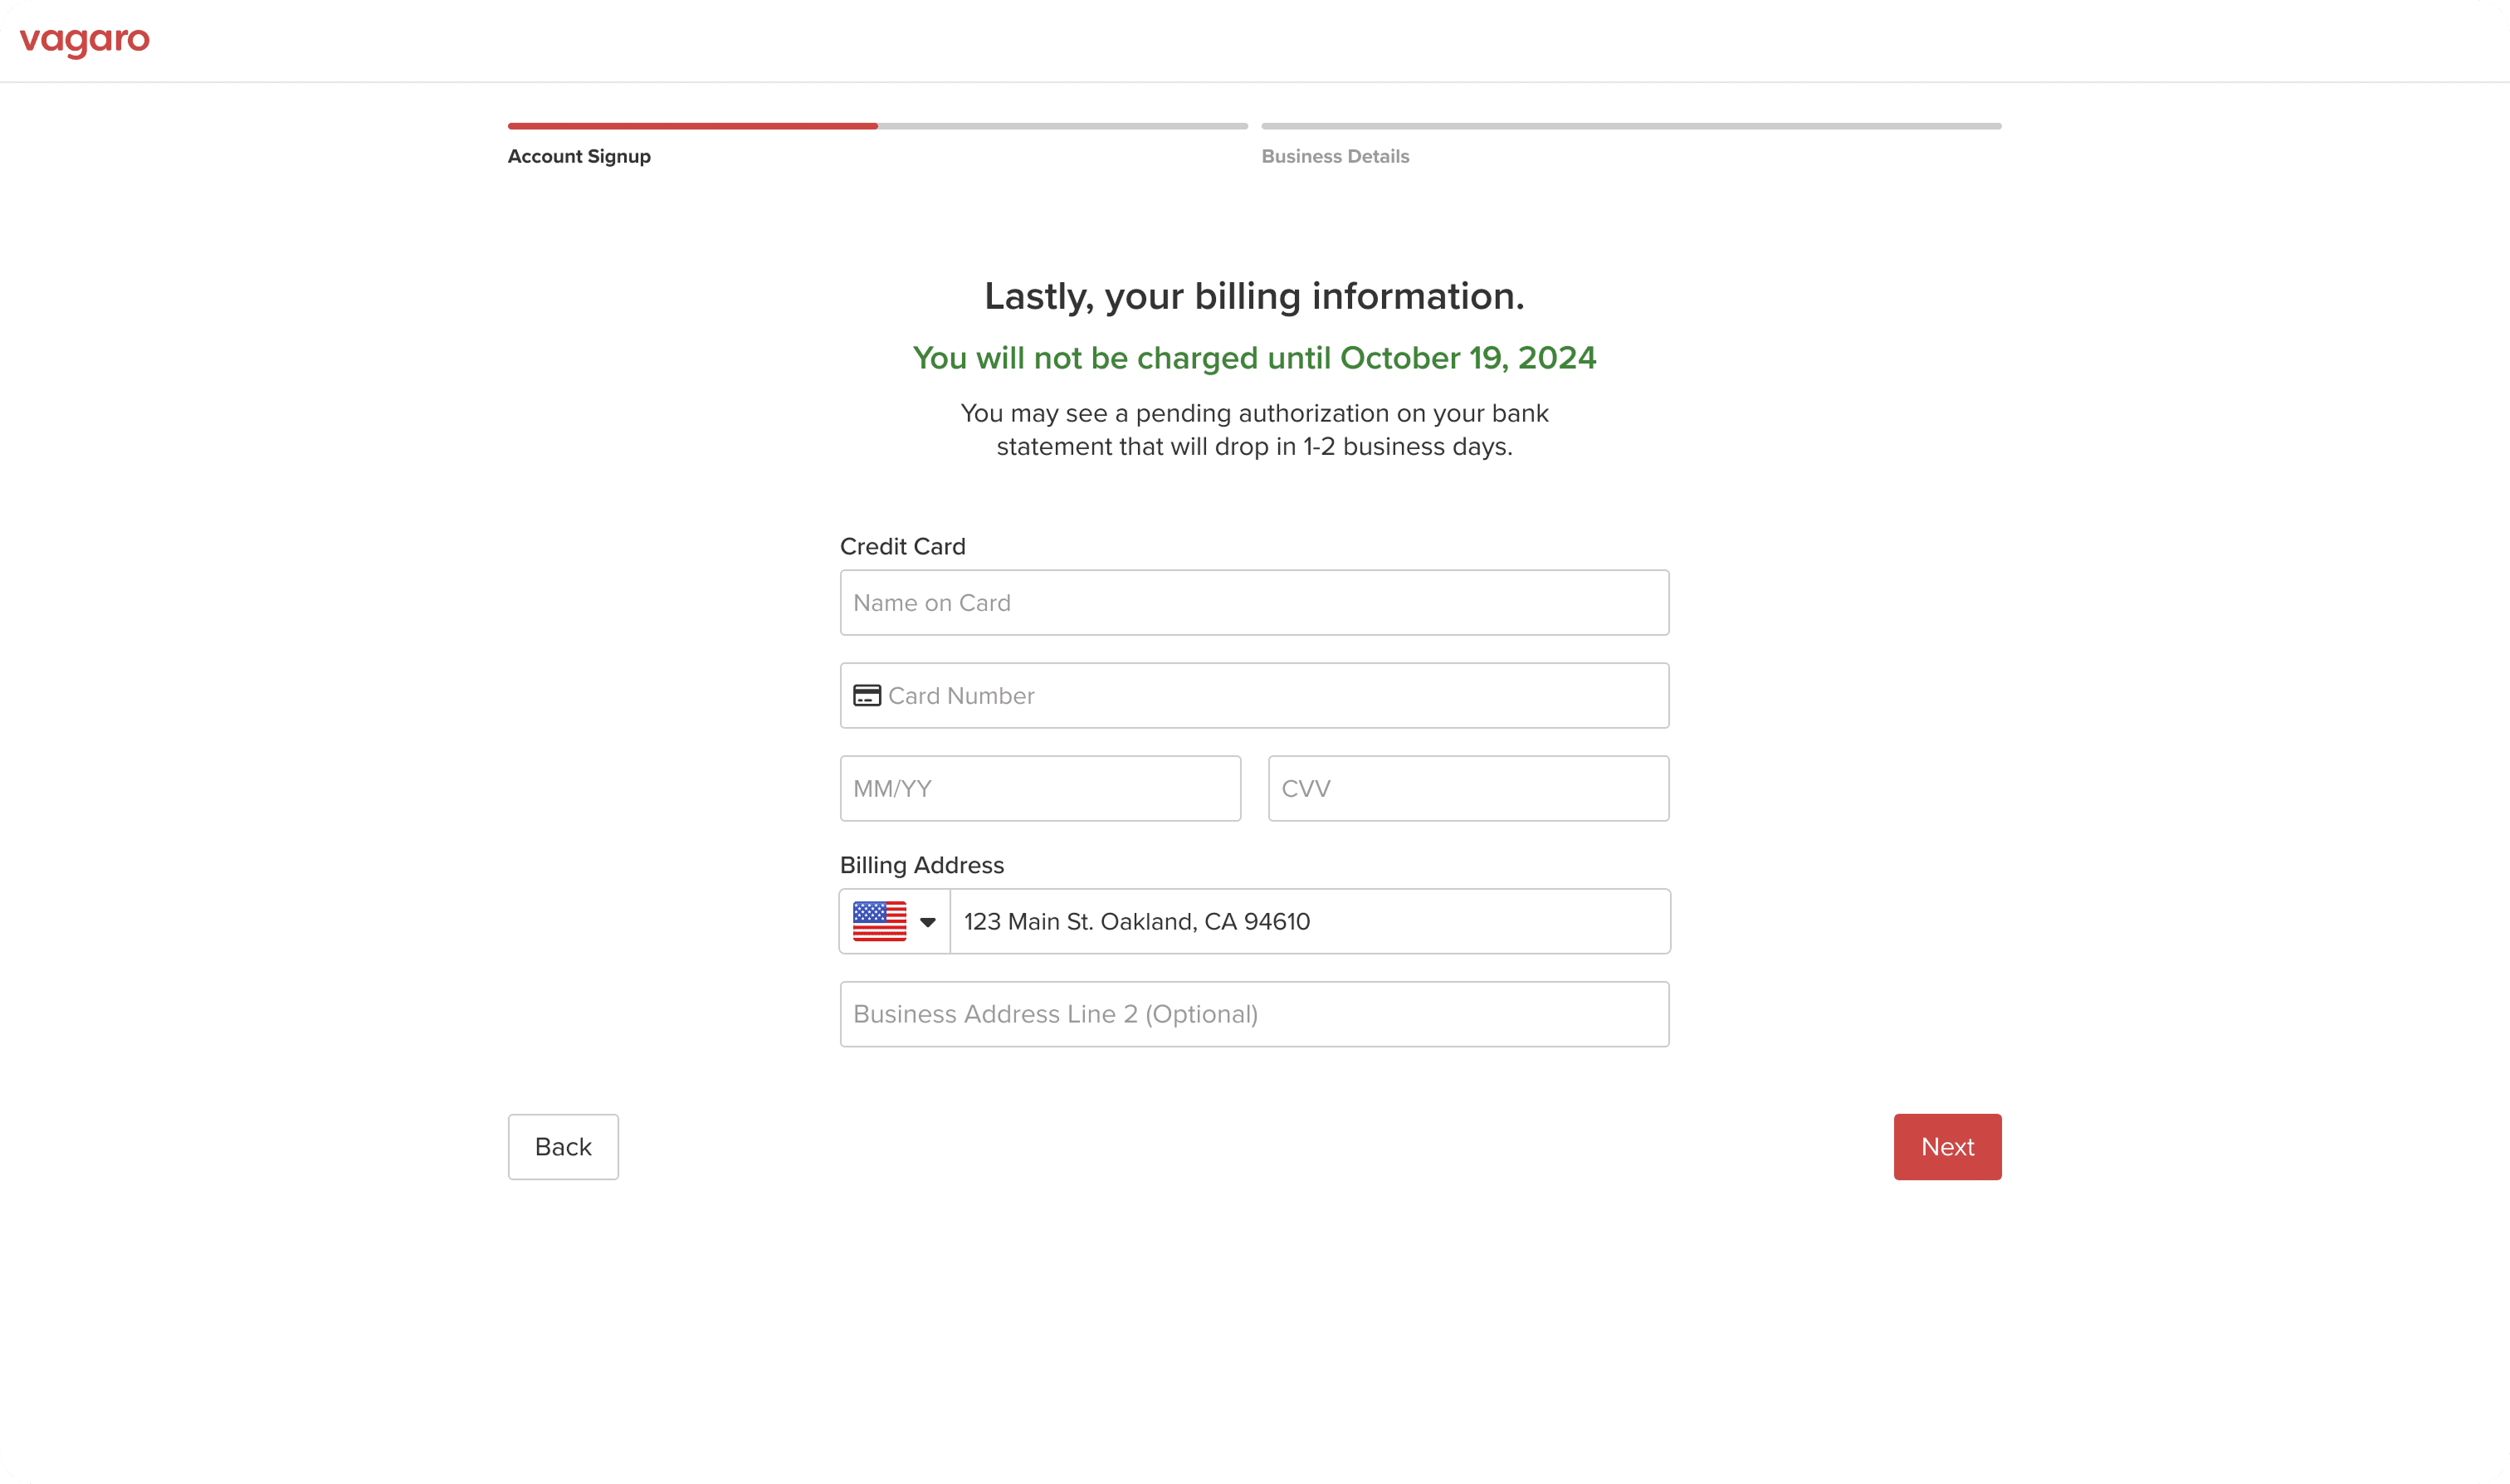
Task: Focus the Name on Card field
Action: tap(1254, 603)
